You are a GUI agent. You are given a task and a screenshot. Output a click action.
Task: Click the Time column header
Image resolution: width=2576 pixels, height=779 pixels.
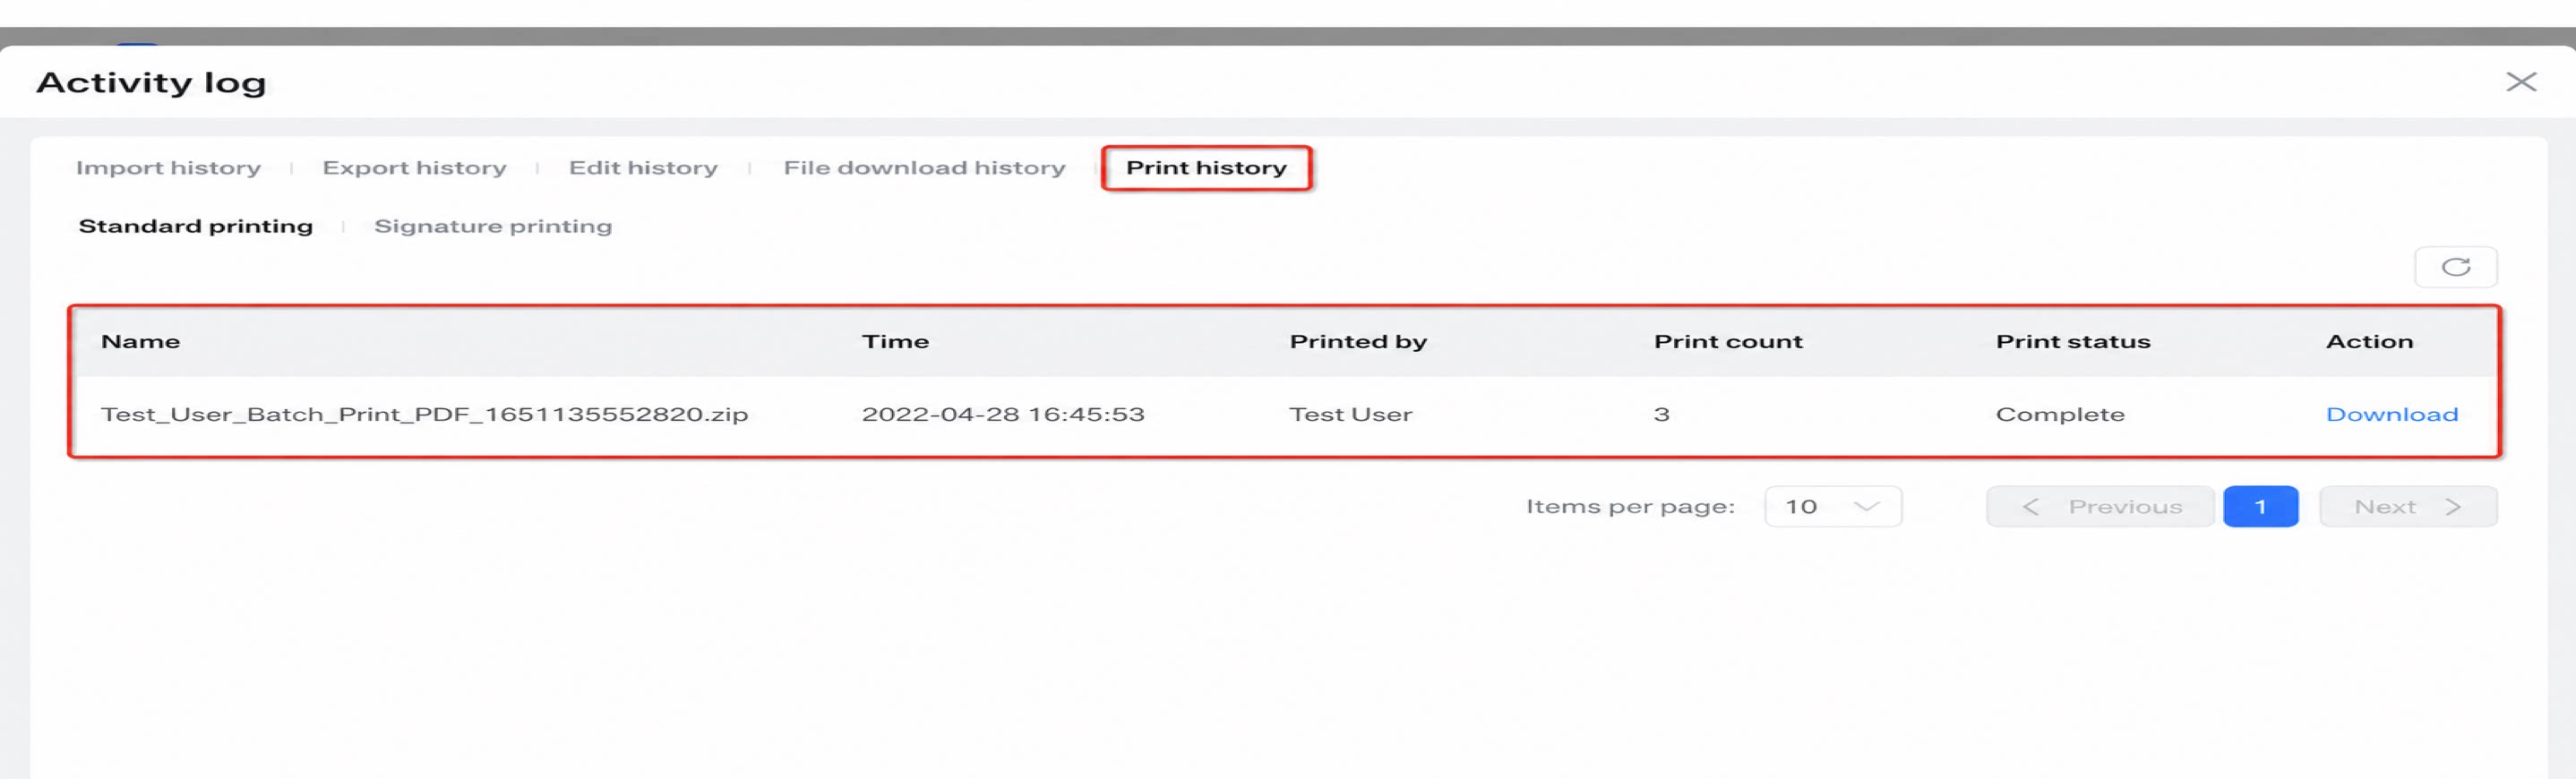point(895,342)
